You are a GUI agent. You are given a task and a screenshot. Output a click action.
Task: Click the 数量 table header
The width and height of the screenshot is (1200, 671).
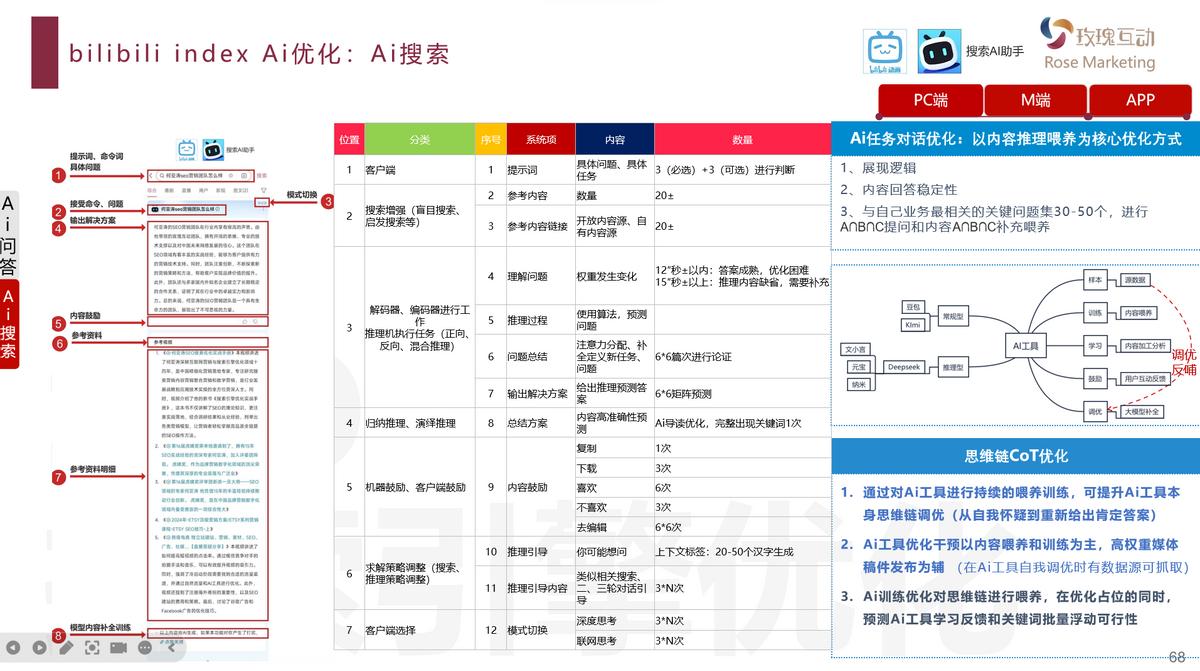742,139
